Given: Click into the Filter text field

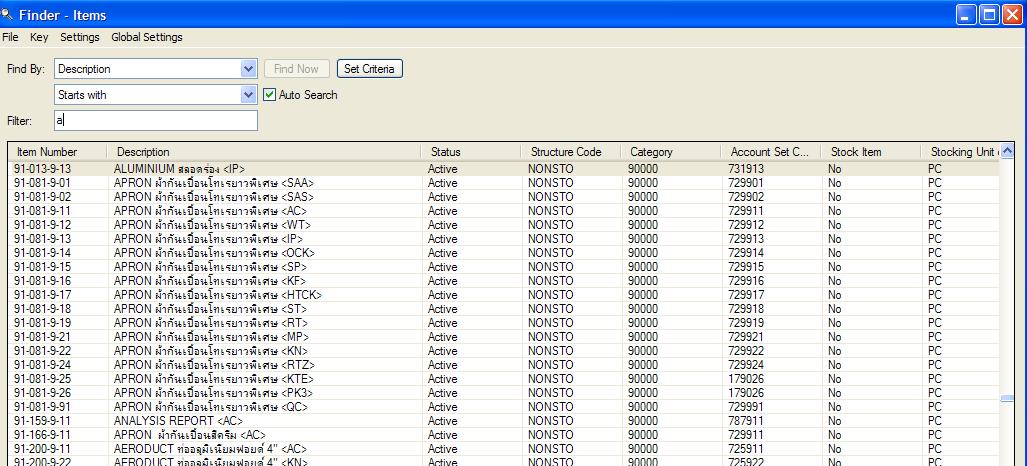Looking at the screenshot, I should [156, 121].
